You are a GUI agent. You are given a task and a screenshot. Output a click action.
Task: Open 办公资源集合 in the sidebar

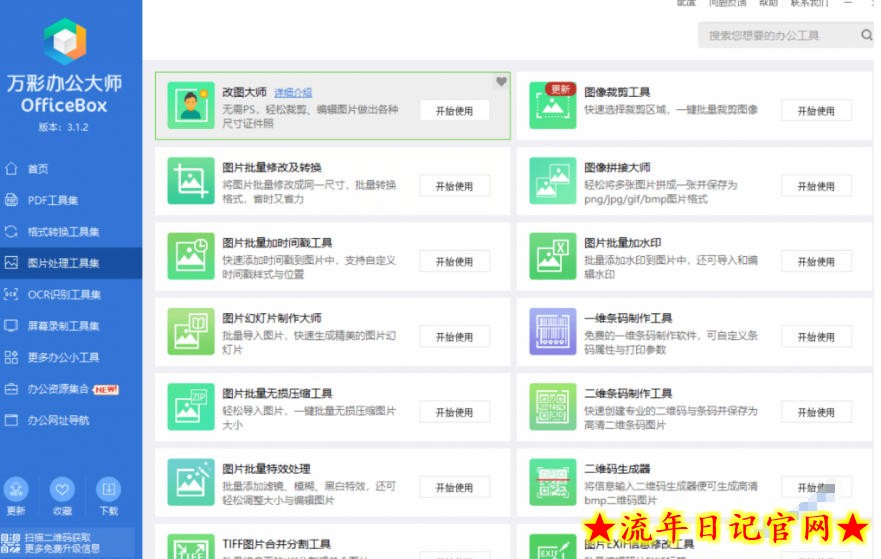tap(71, 389)
